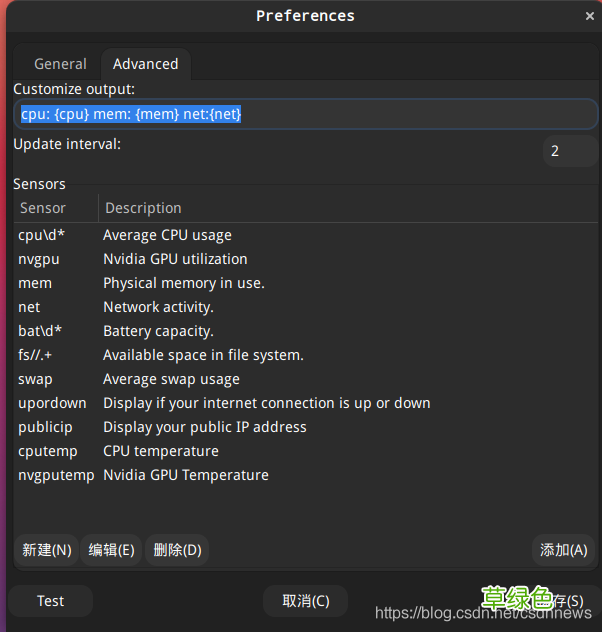
Task: Sort by the Sensor column header
Action: [x=56, y=208]
